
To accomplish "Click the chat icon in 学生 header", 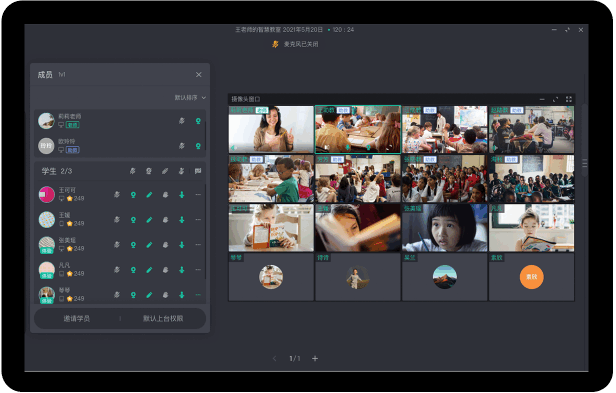I will coord(198,171).
